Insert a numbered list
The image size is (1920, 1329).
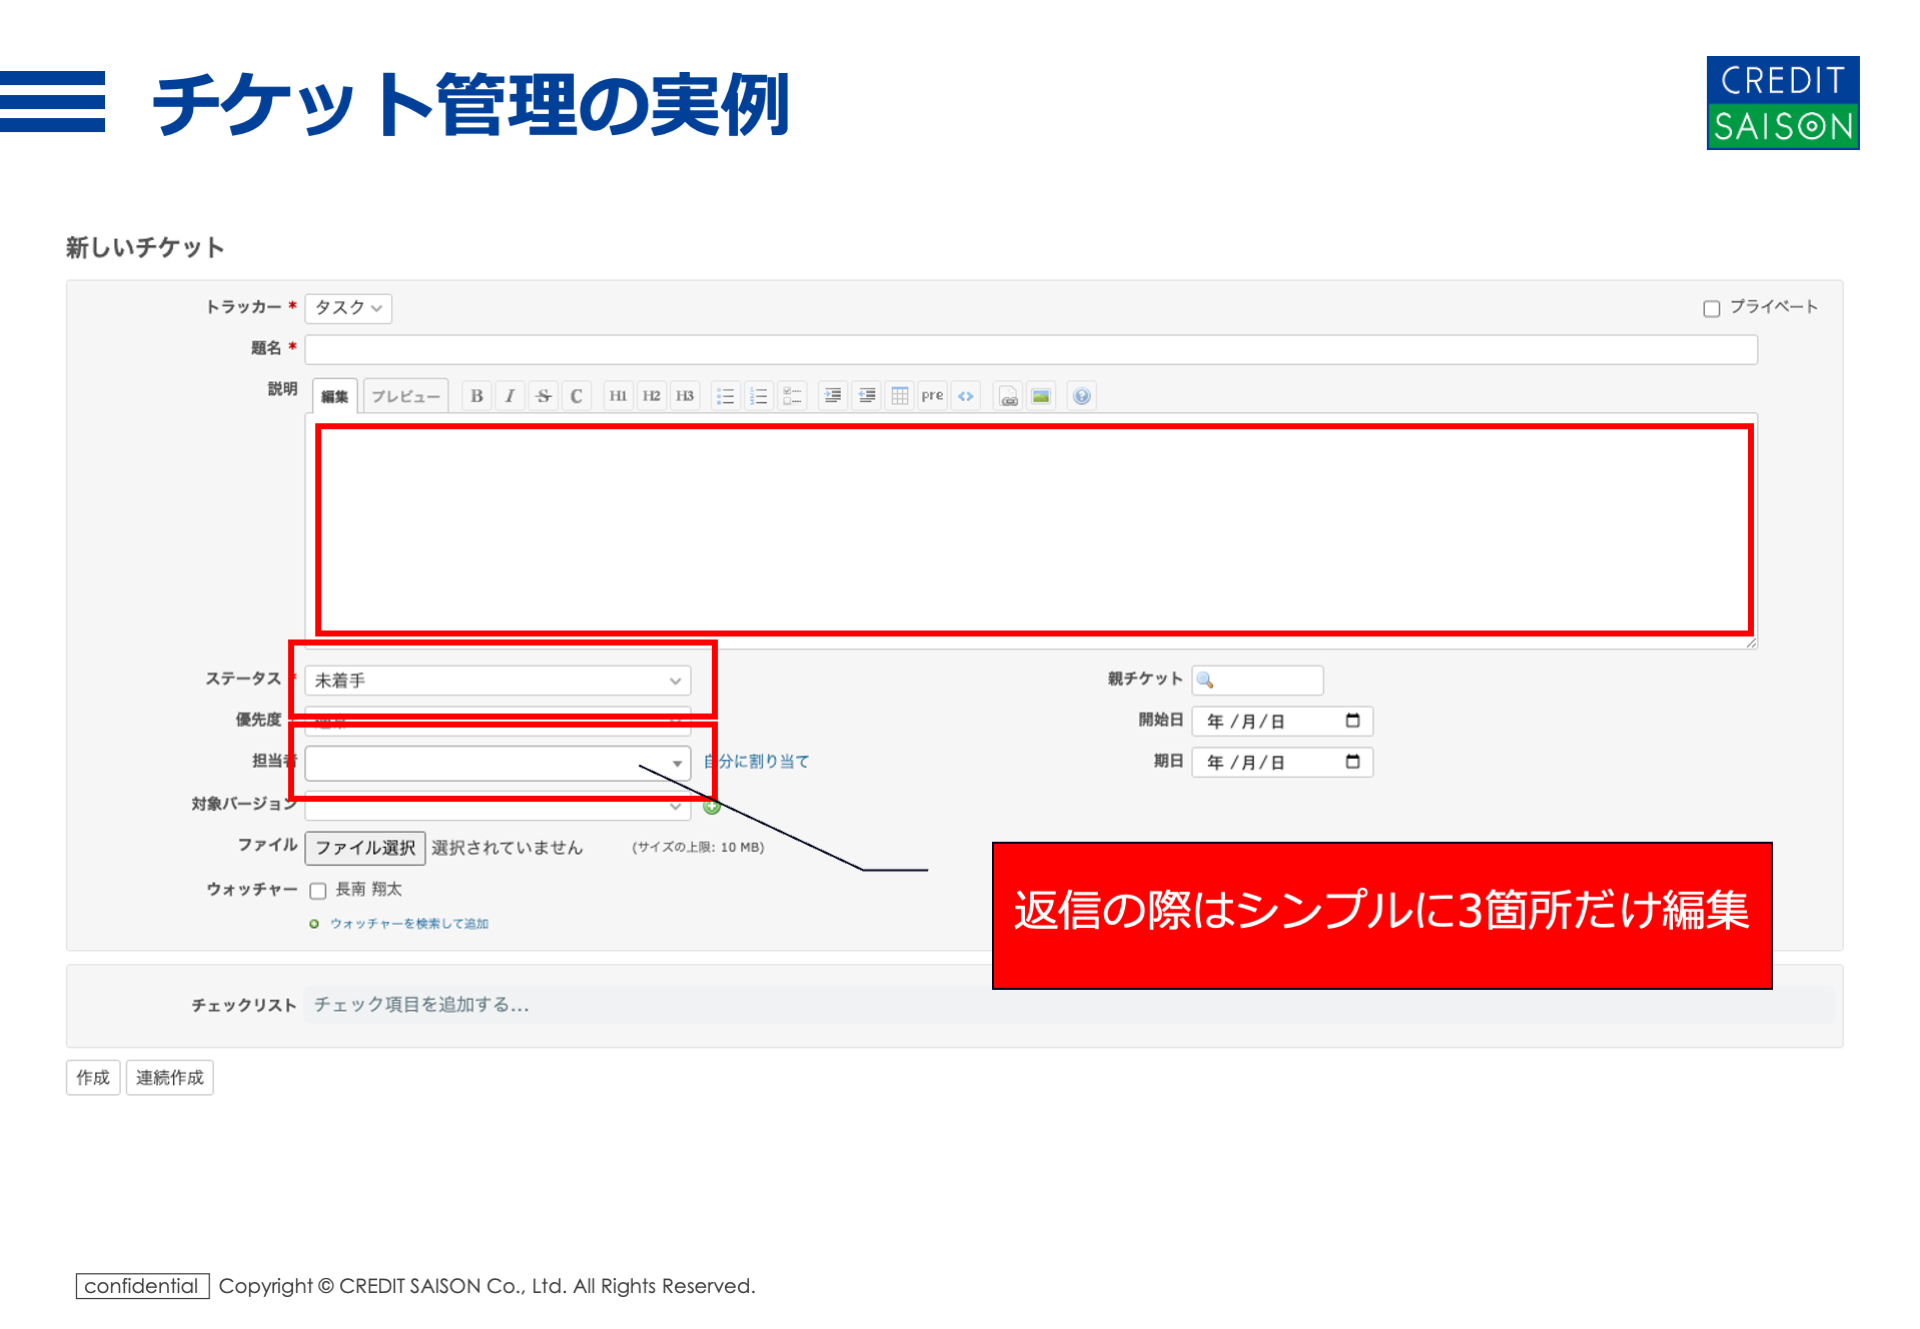[758, 396]
